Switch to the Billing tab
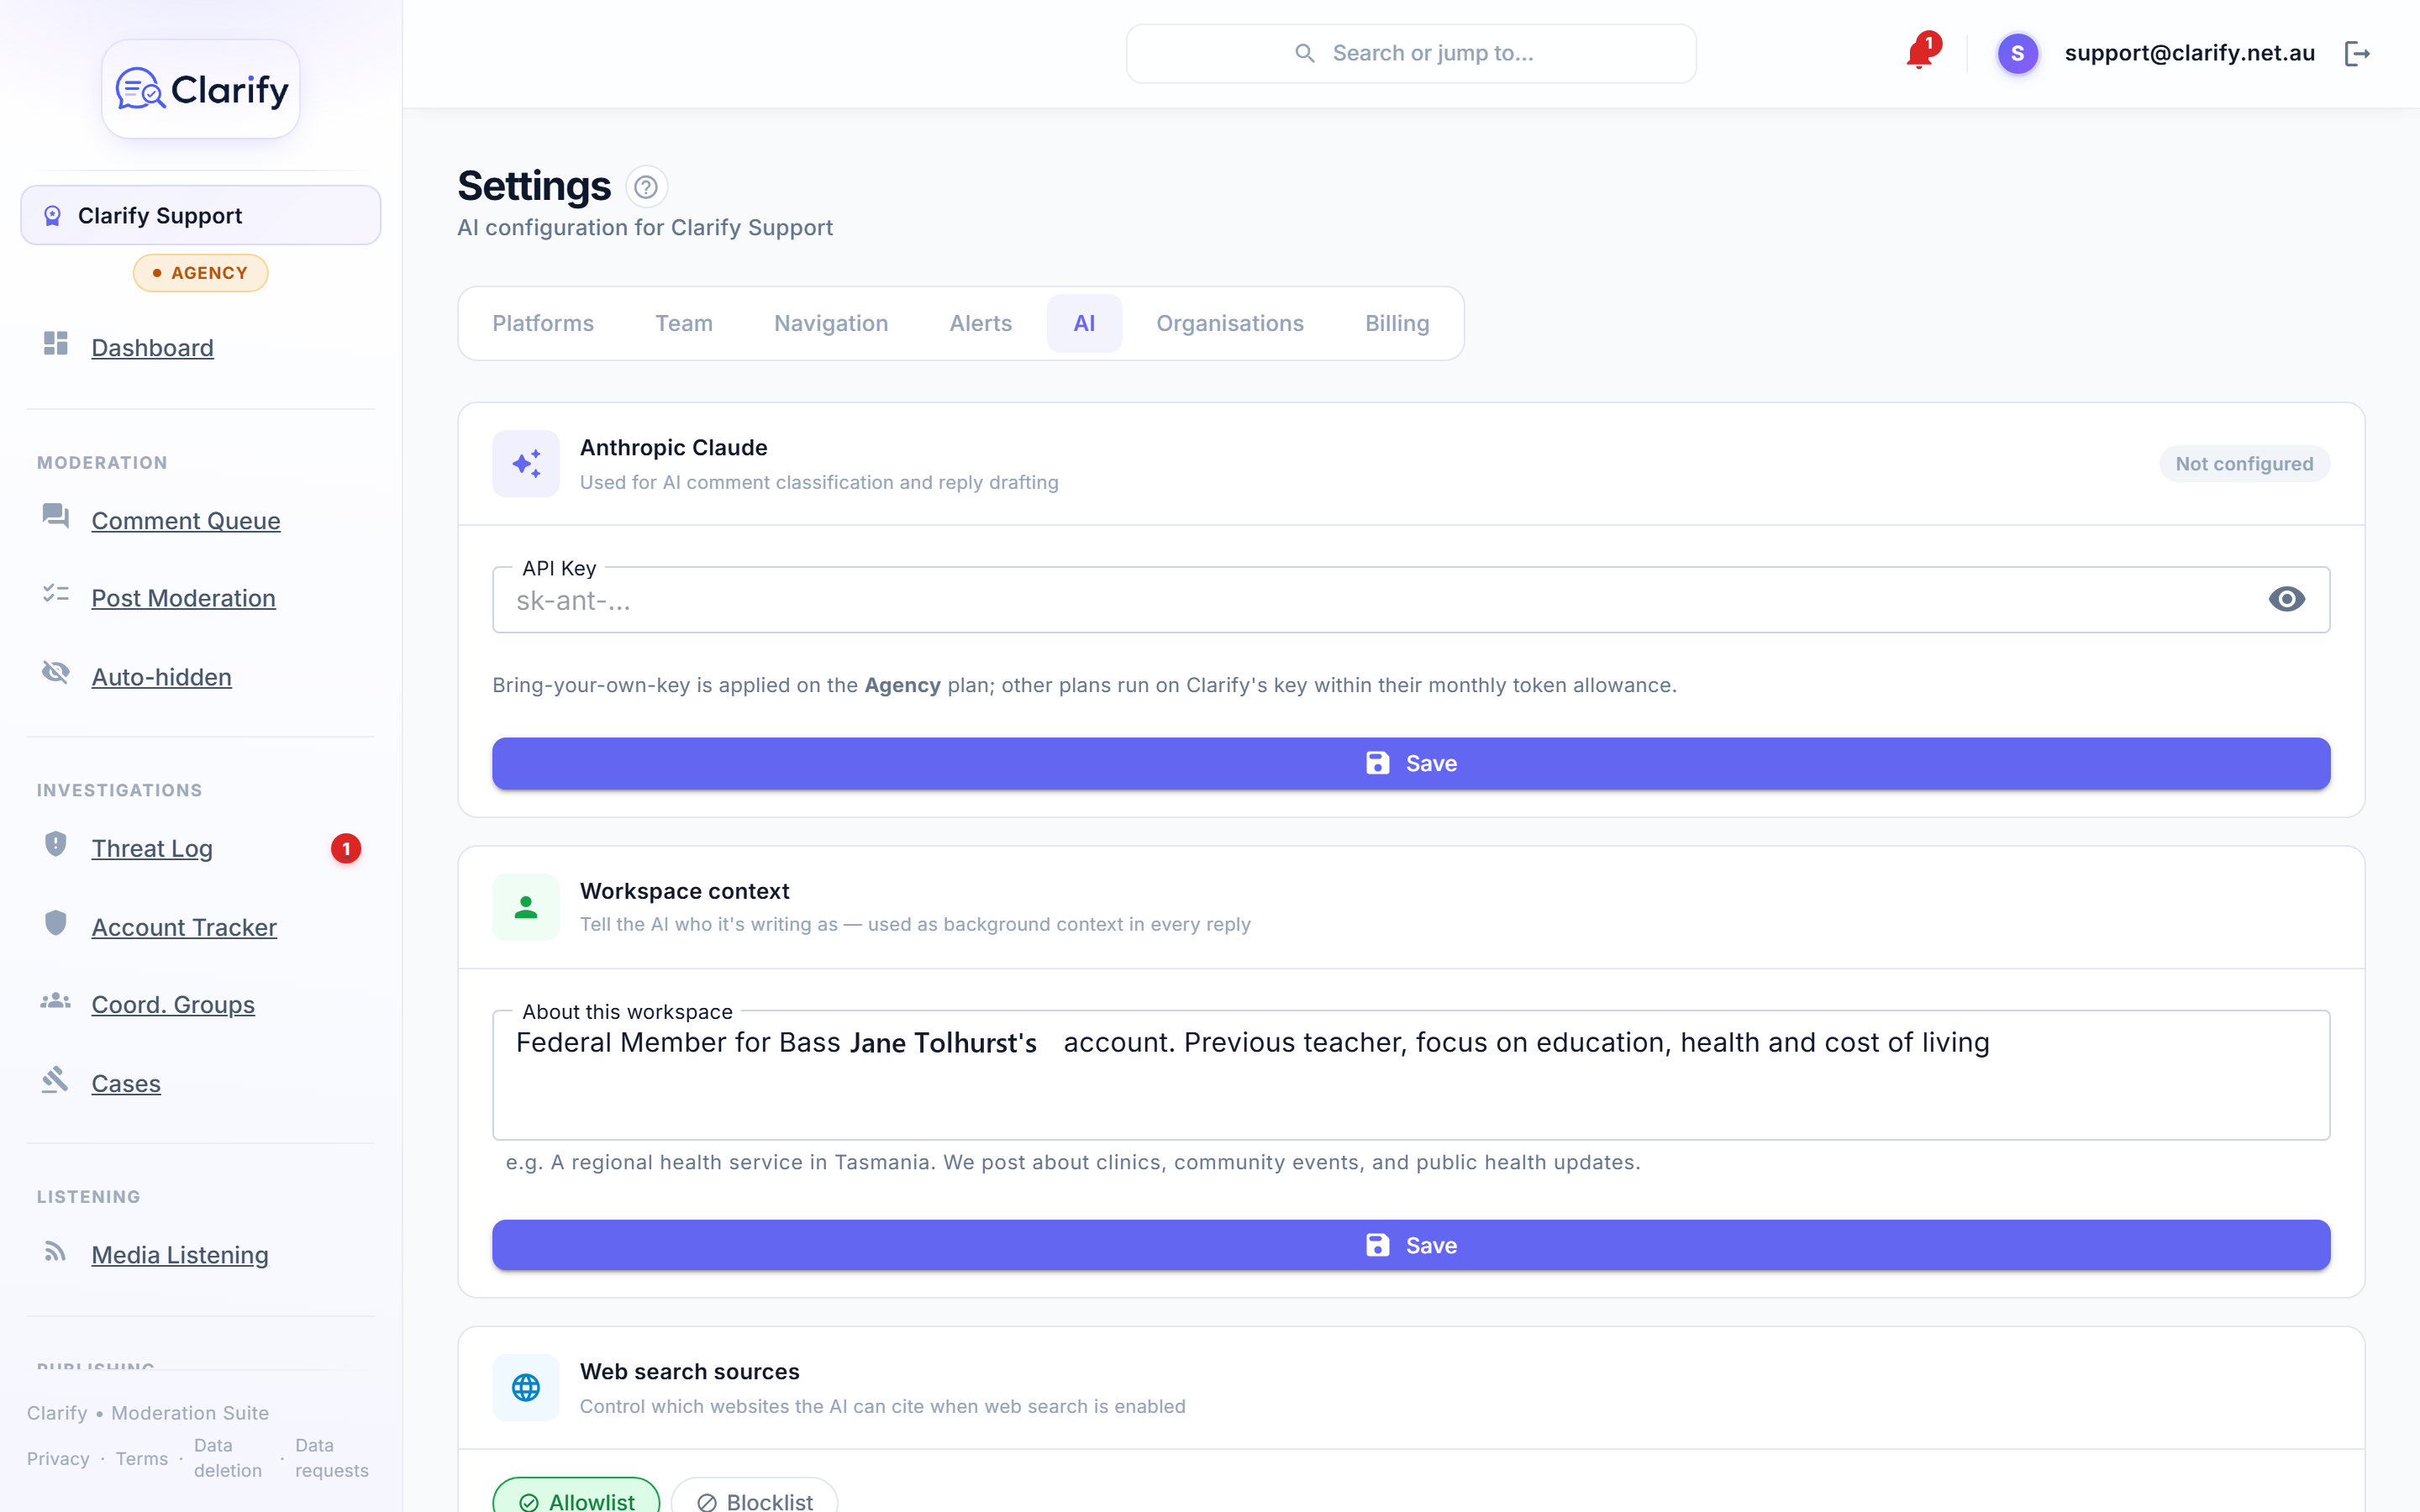The image size is (2420, 1512). (1397, 324)
